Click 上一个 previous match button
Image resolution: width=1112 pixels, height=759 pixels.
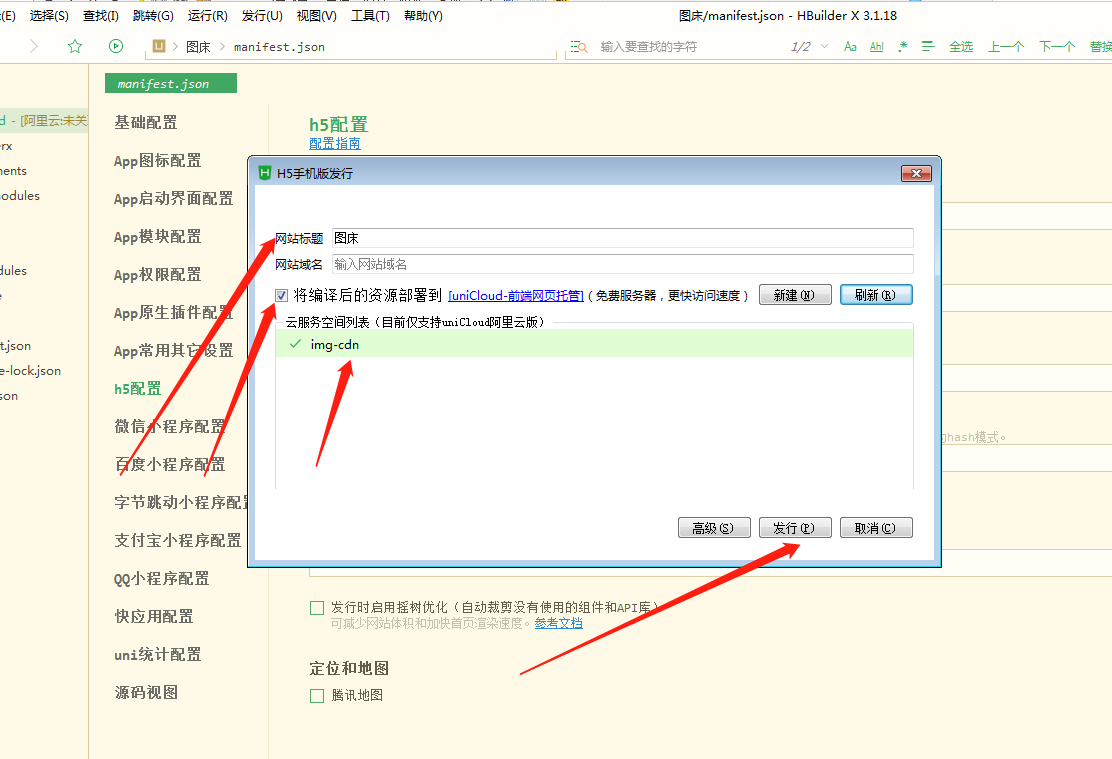[x=1006, y=47]
